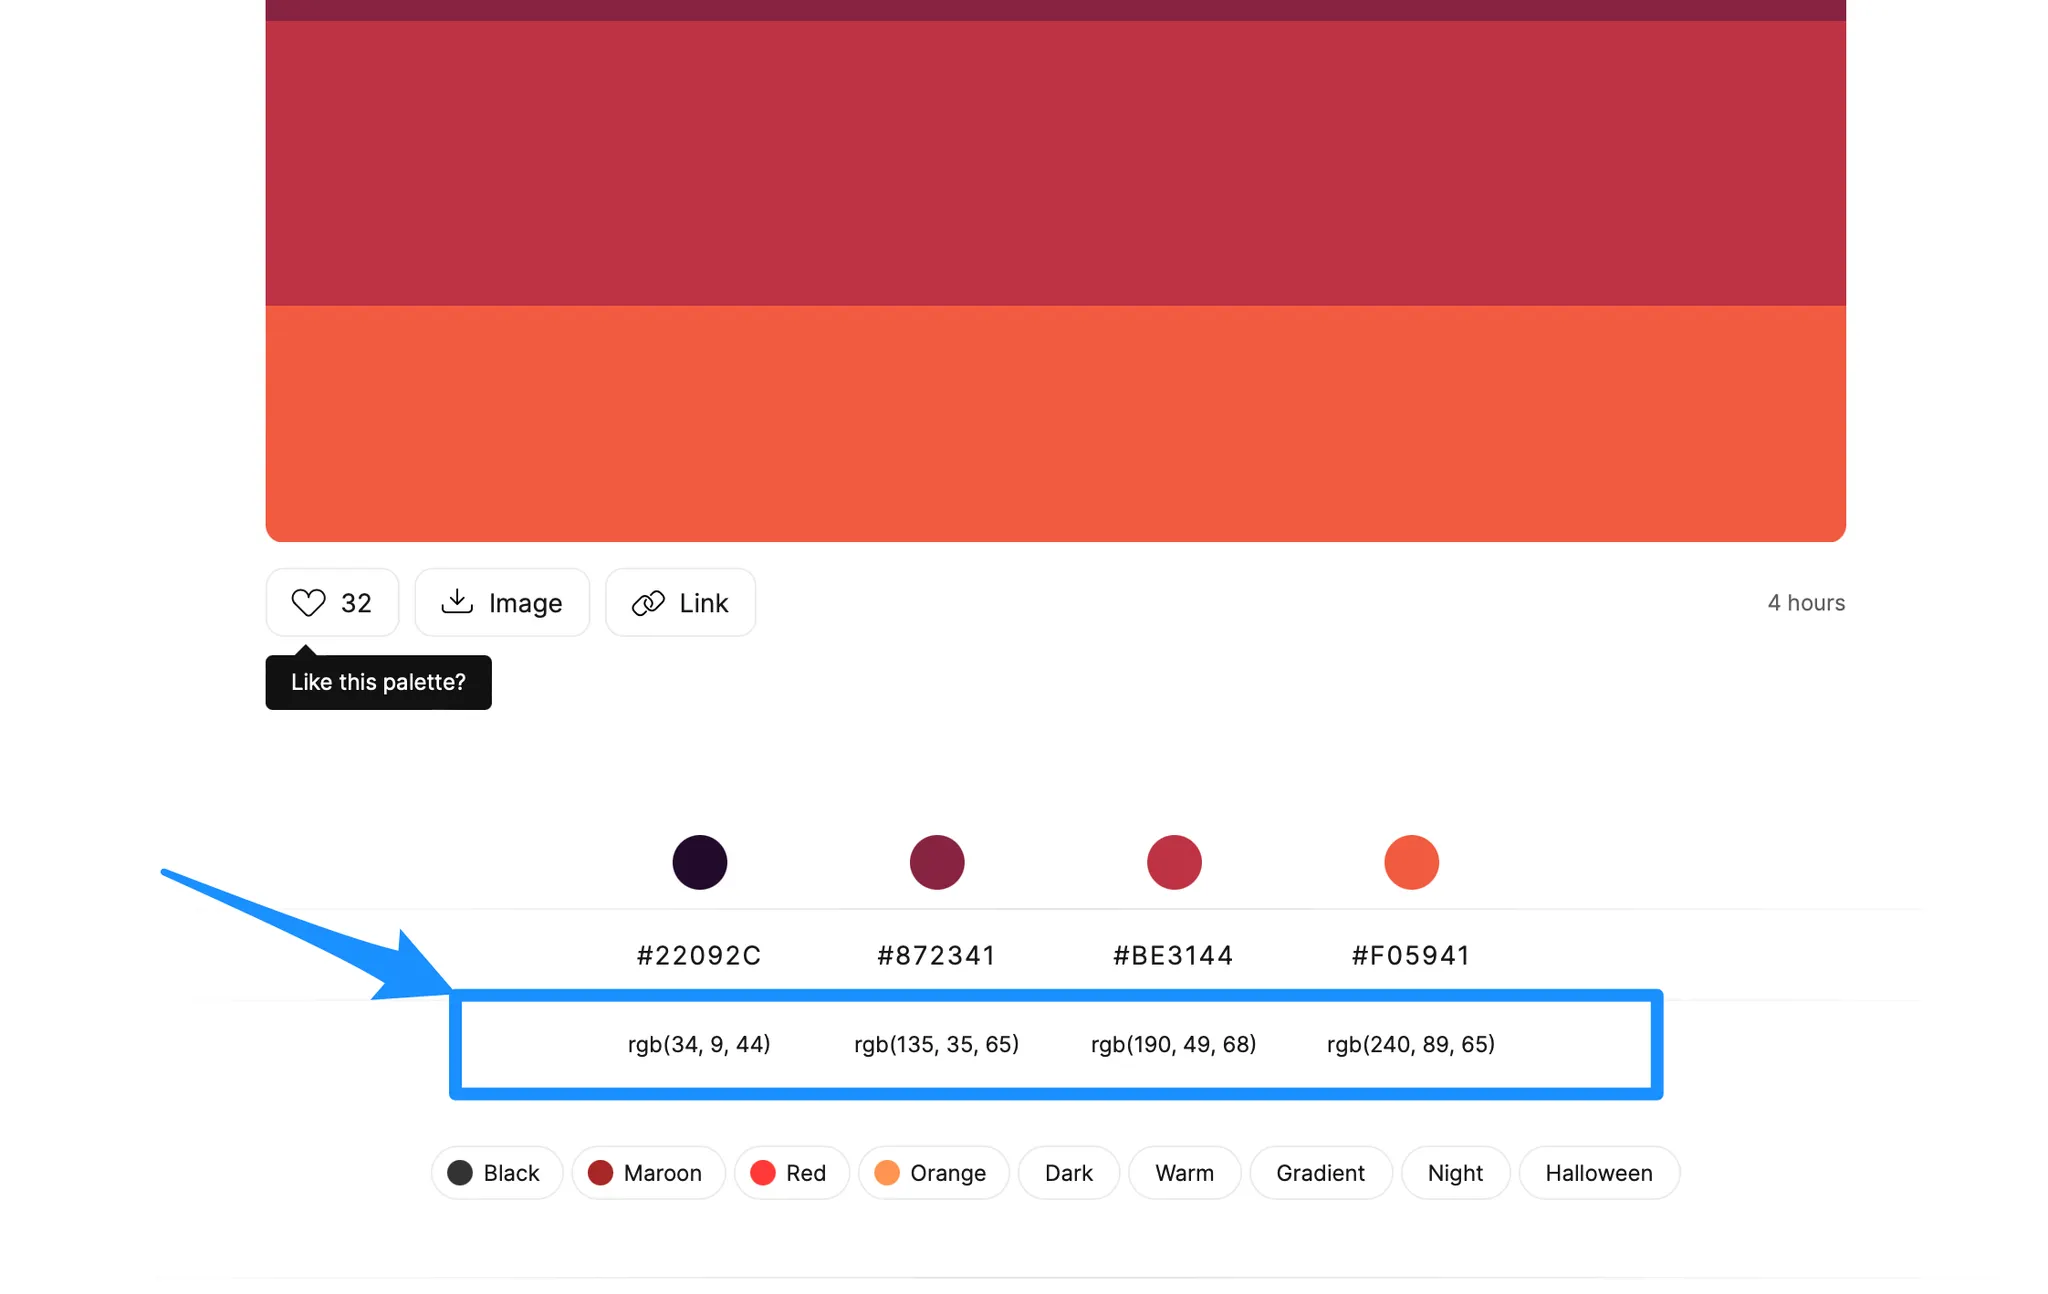Image resolution: width=2048 pixels, height=1294 pixels.
Task: Open the Gradient tag
Action: (x=1320, y=1173)
